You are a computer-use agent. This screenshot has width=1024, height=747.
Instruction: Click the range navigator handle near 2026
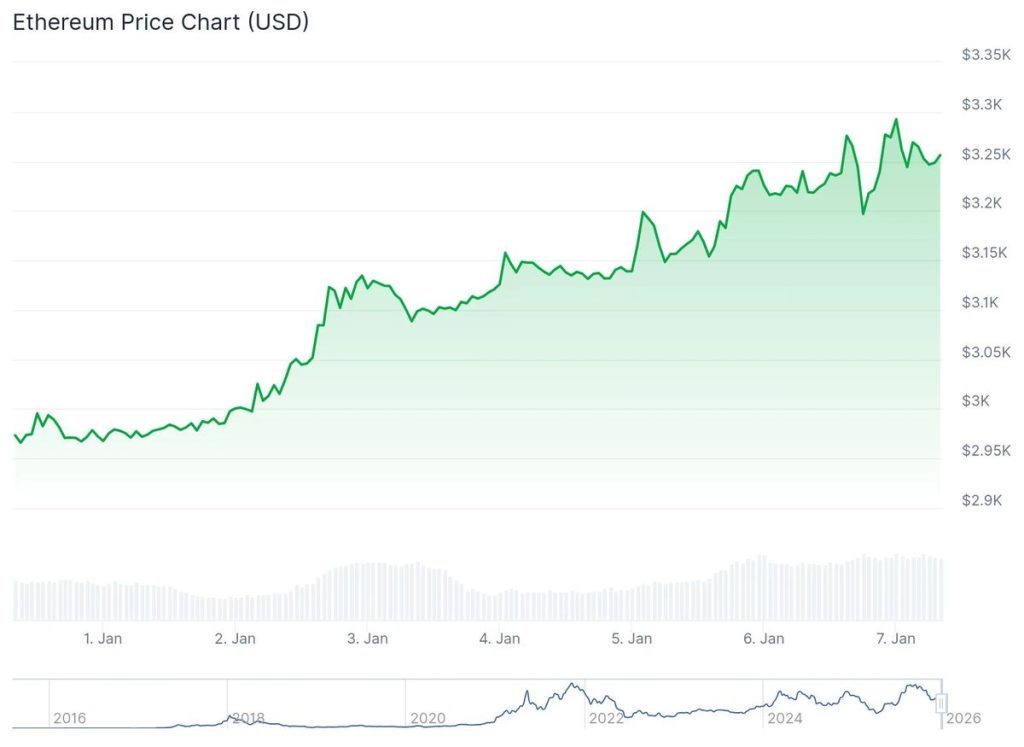tap(941, 704)
